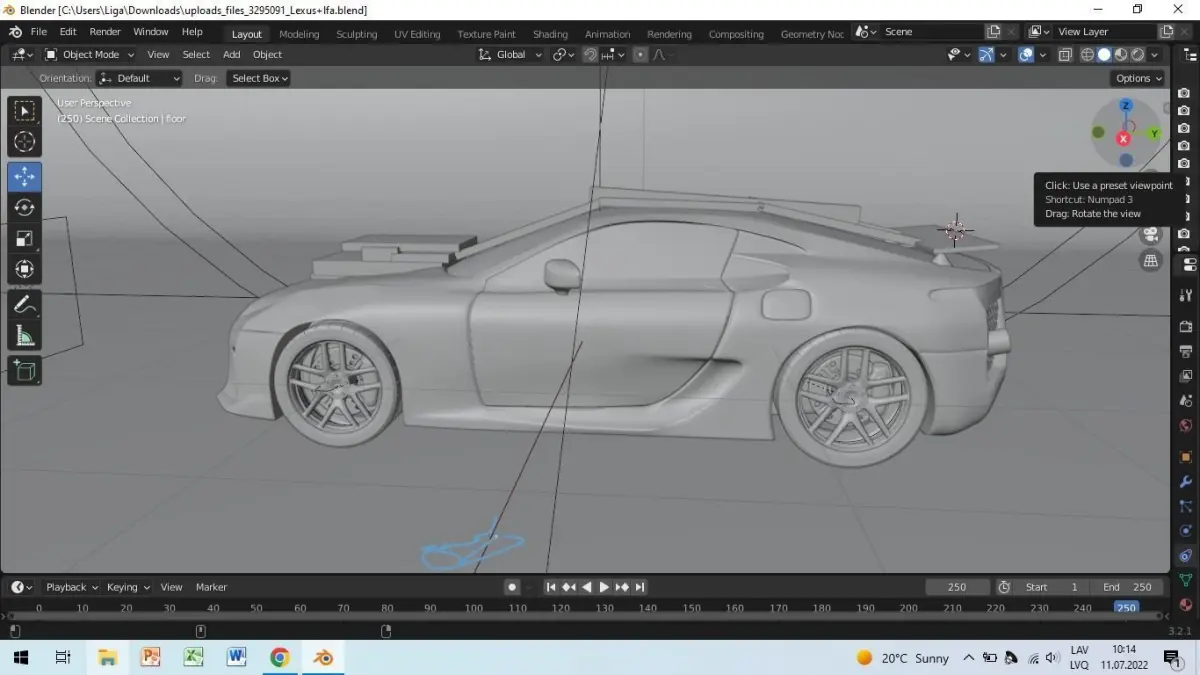Select the Add Cube tool
1200x675 pixels.
tap(25, 370)
